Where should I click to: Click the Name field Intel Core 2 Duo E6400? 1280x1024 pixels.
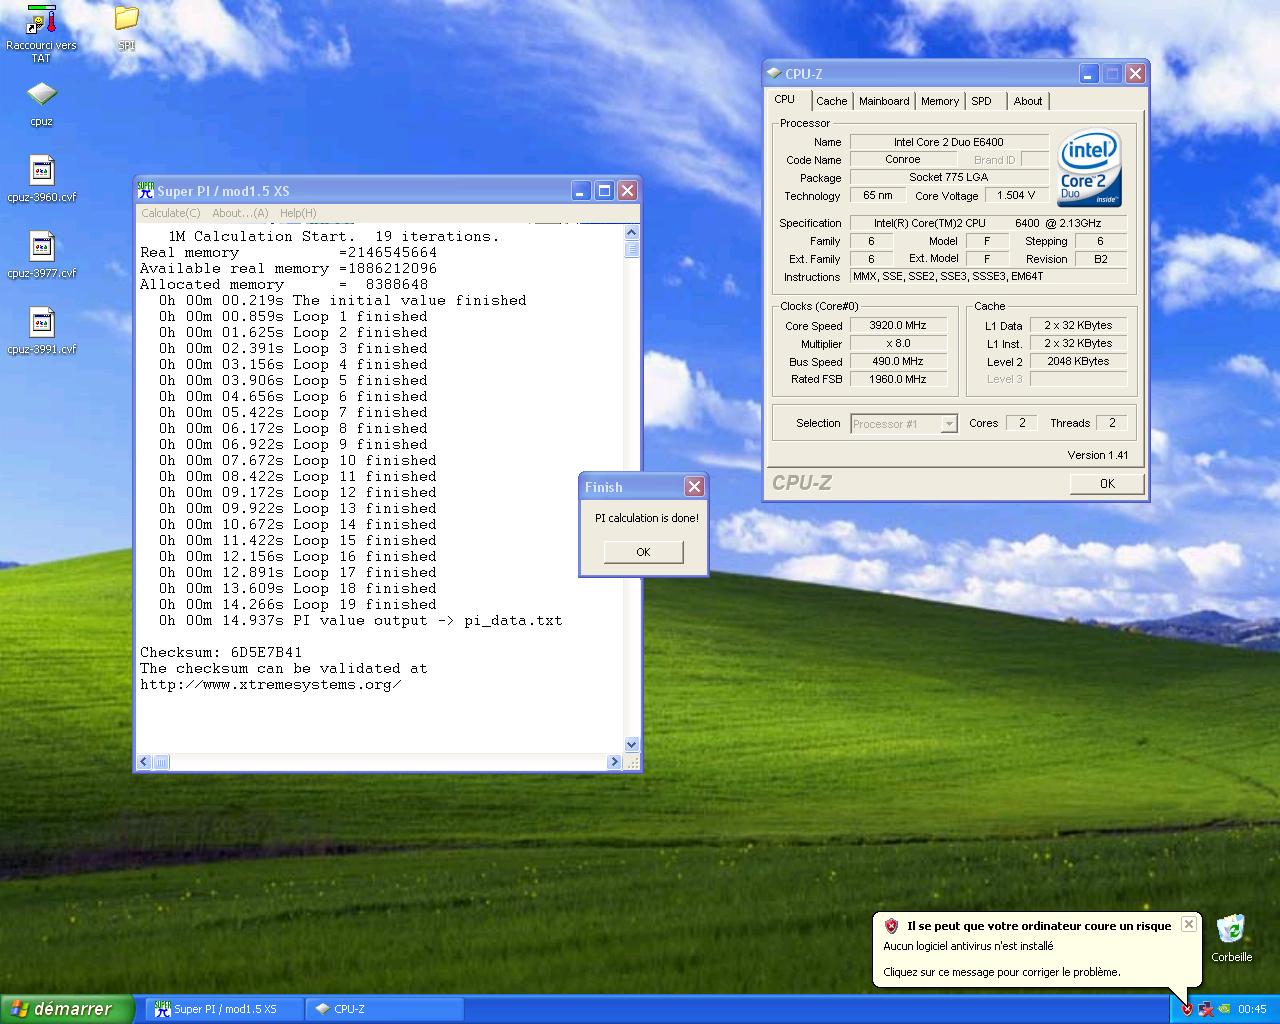tap(949, 142)
